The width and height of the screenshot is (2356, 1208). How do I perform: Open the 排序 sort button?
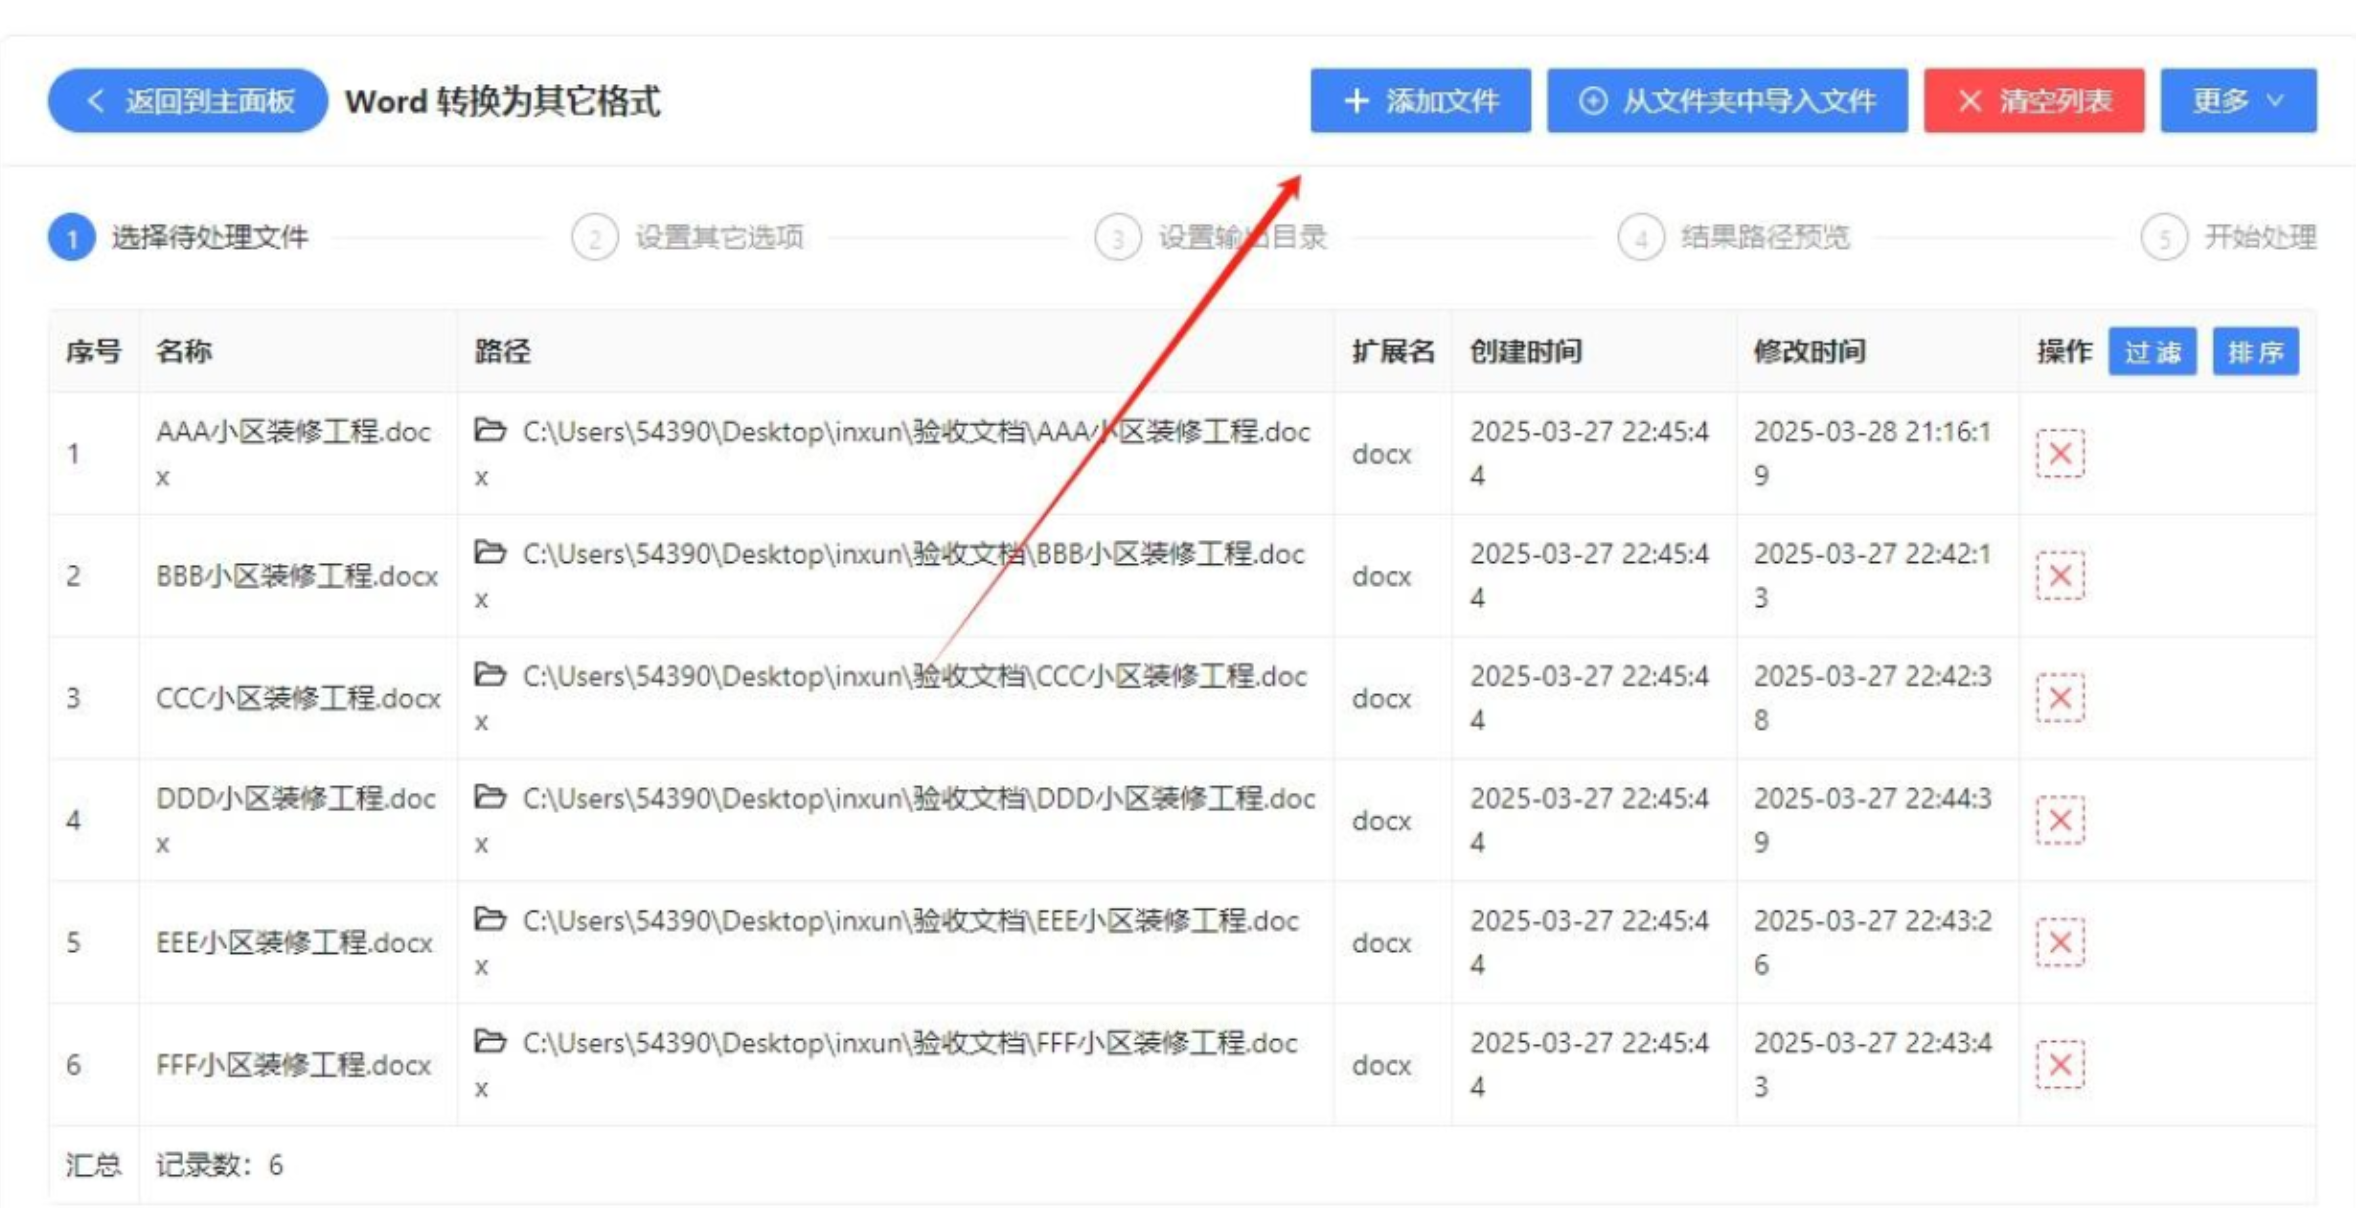pos(2255,352)
